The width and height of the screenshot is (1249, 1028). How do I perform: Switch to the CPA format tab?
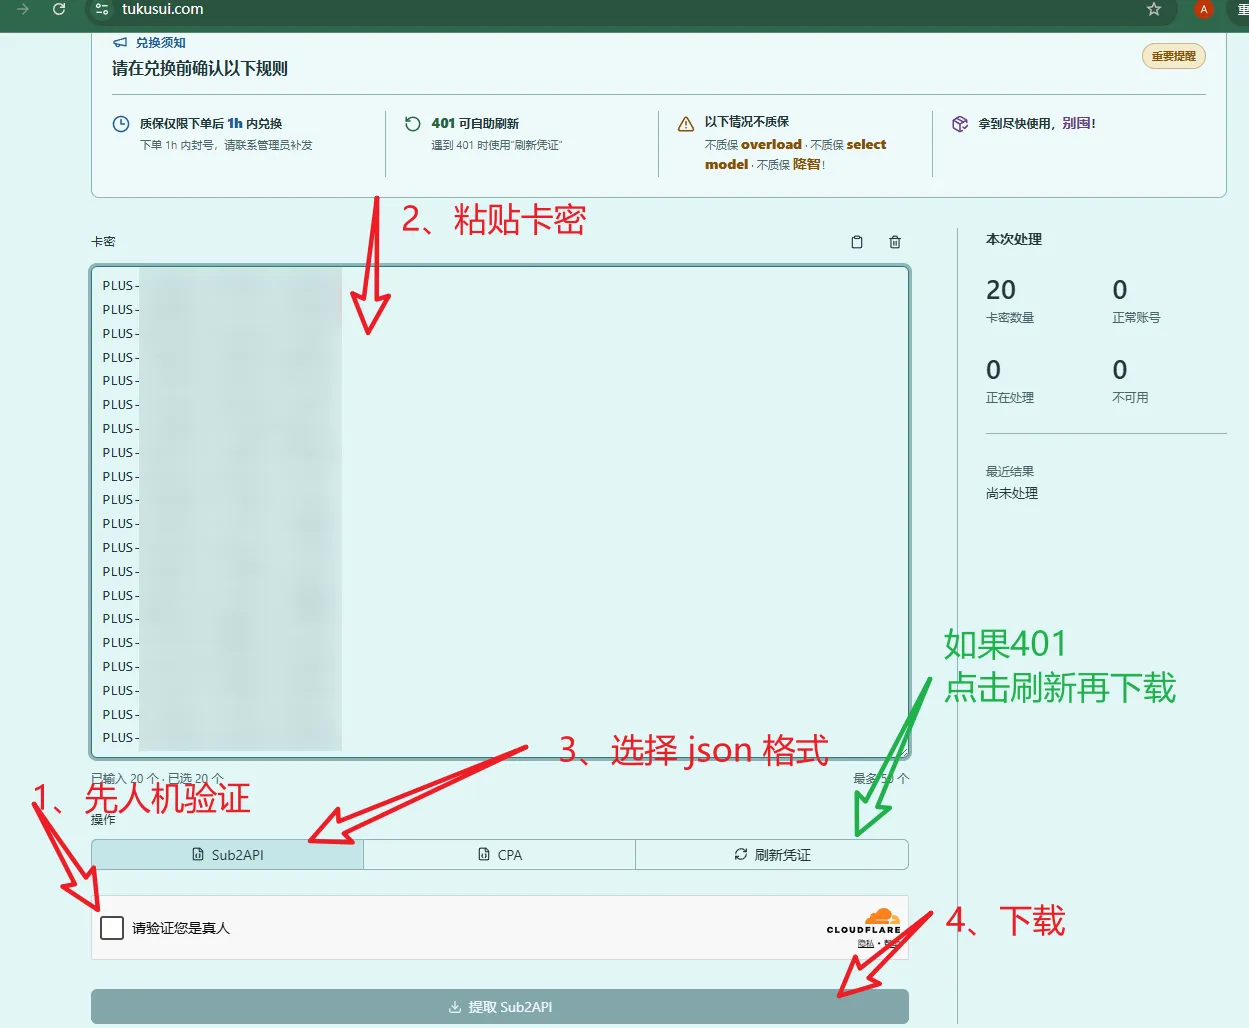tap(499, 855)
